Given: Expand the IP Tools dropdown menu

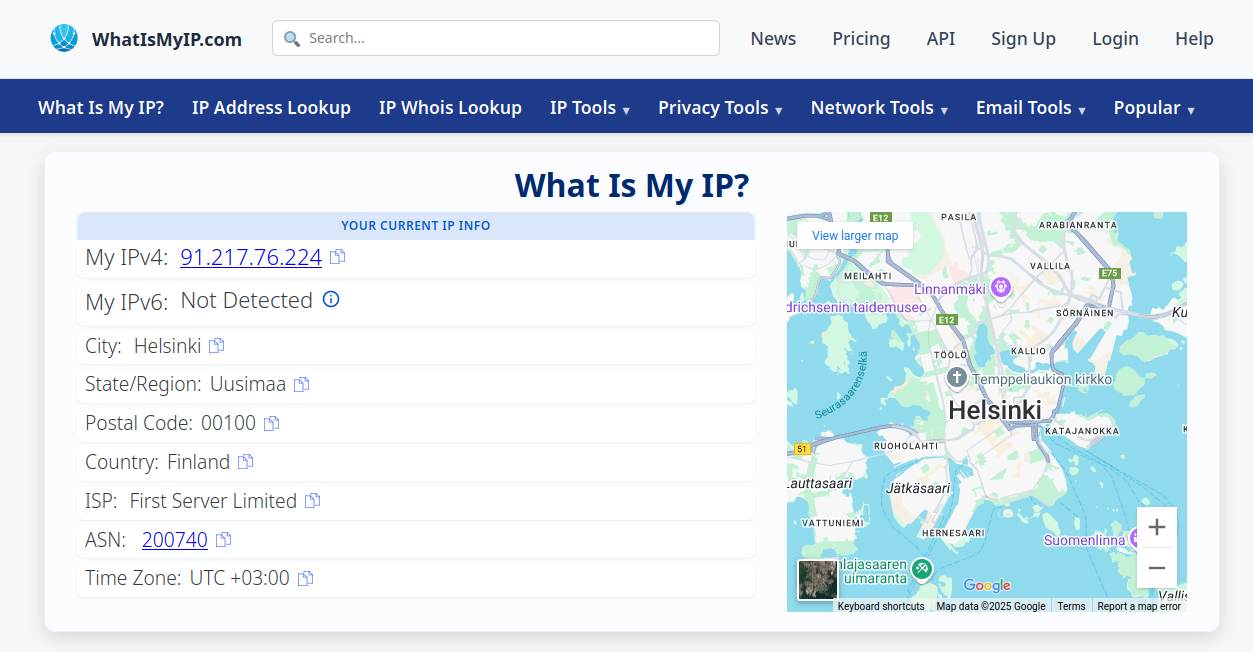Looking at the screenshot, I should [589, 108].
